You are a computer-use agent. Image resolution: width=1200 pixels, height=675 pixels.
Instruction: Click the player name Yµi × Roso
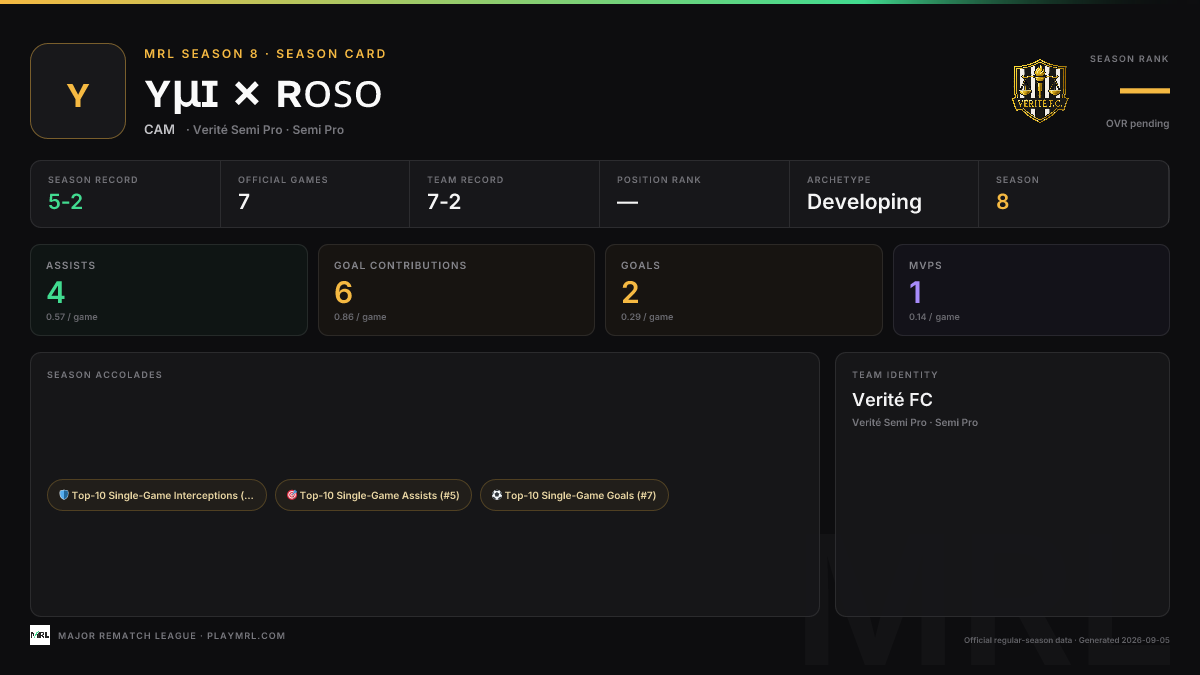263,94
